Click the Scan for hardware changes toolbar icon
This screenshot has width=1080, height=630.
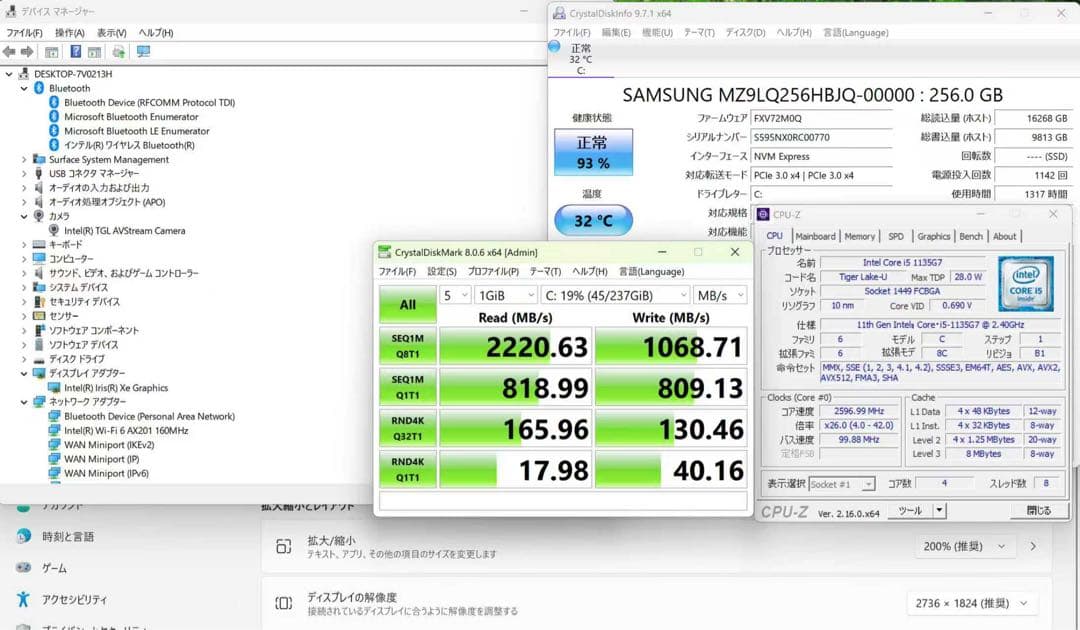119,51
